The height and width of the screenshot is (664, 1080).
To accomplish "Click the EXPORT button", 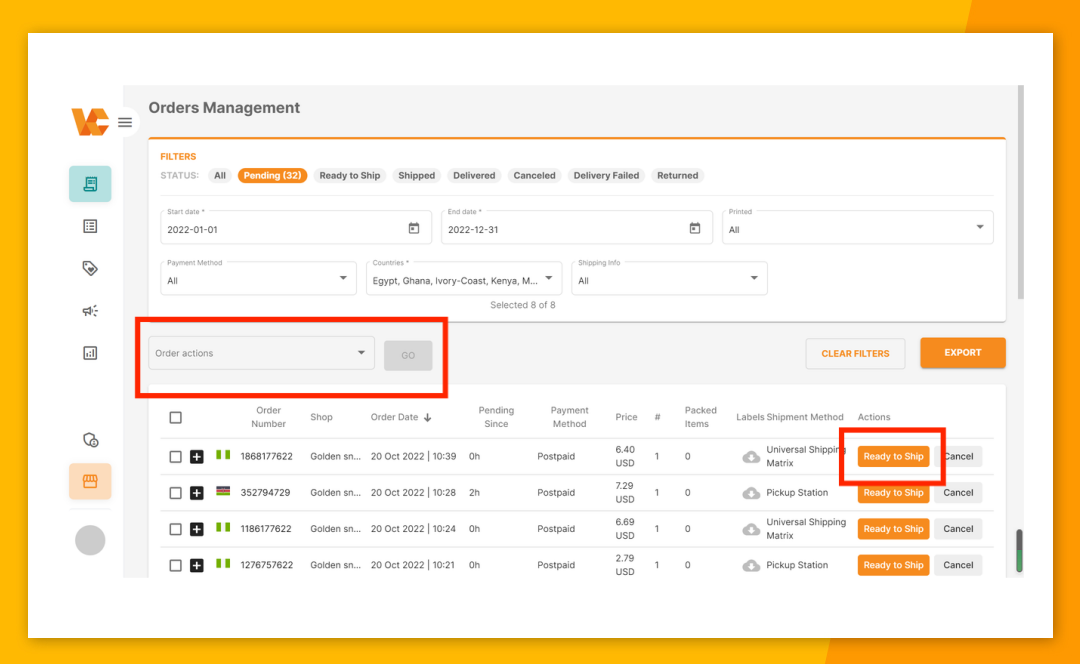I will 963,353.
